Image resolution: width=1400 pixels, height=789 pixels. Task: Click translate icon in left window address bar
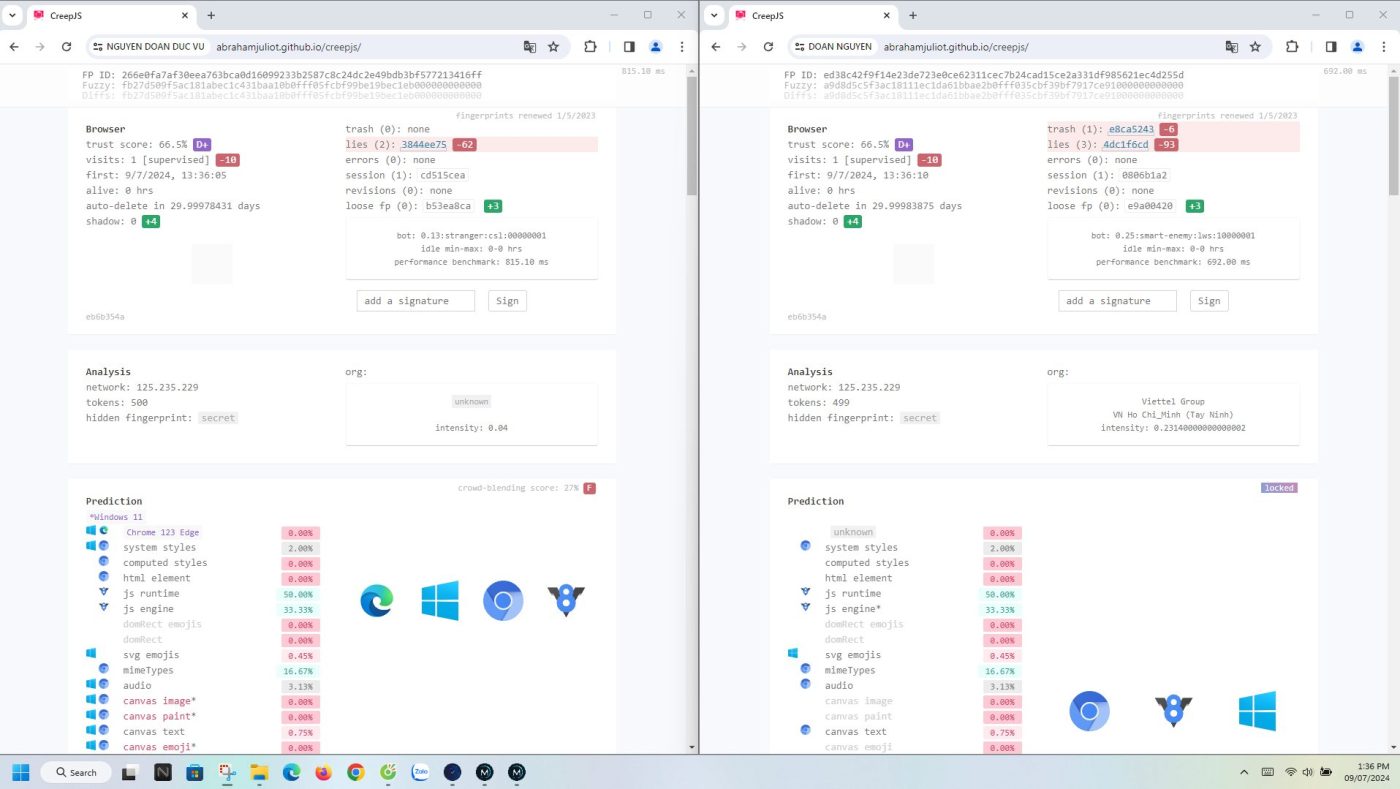[x=530, y=47]
